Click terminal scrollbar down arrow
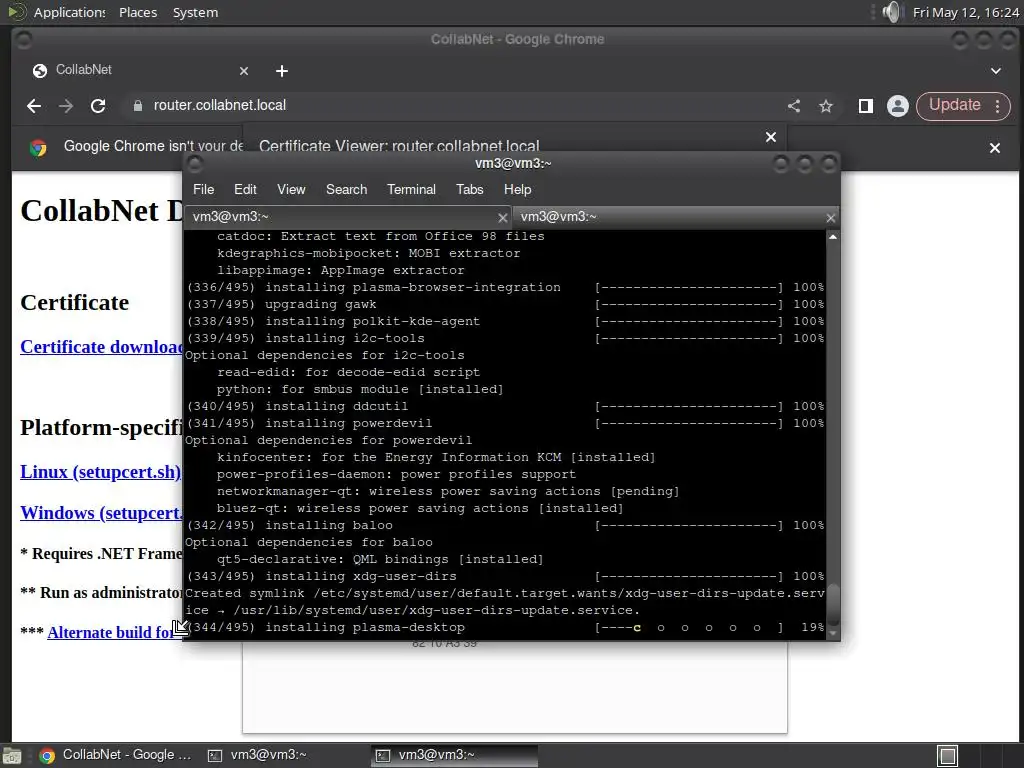The height and width of the screenshot is (768, 1024). pos(833,633)
